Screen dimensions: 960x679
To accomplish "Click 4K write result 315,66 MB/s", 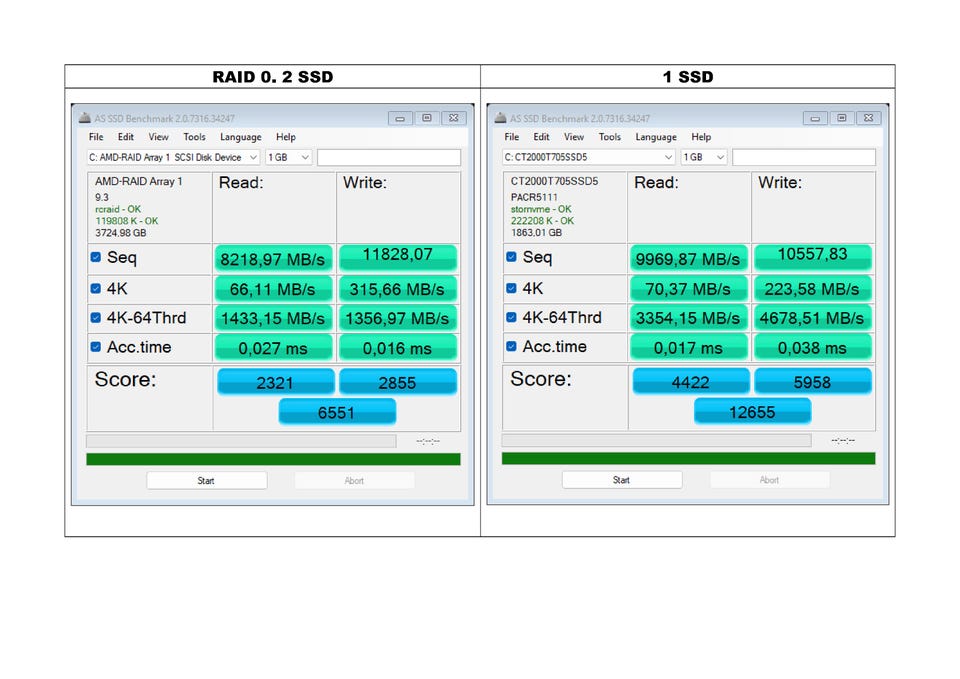I will 398,289.
